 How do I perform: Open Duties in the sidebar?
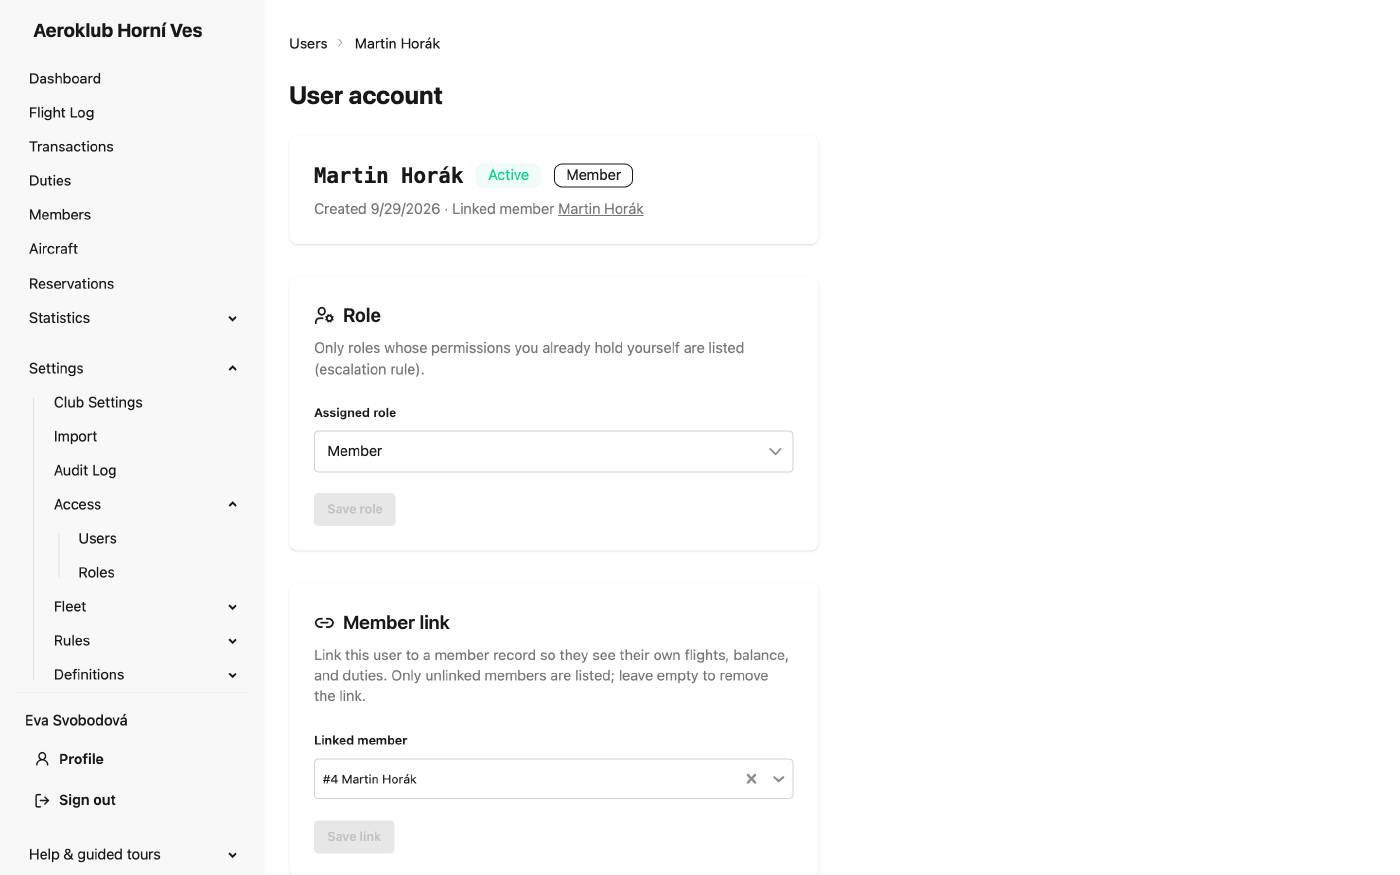click(x=50, y=181)
